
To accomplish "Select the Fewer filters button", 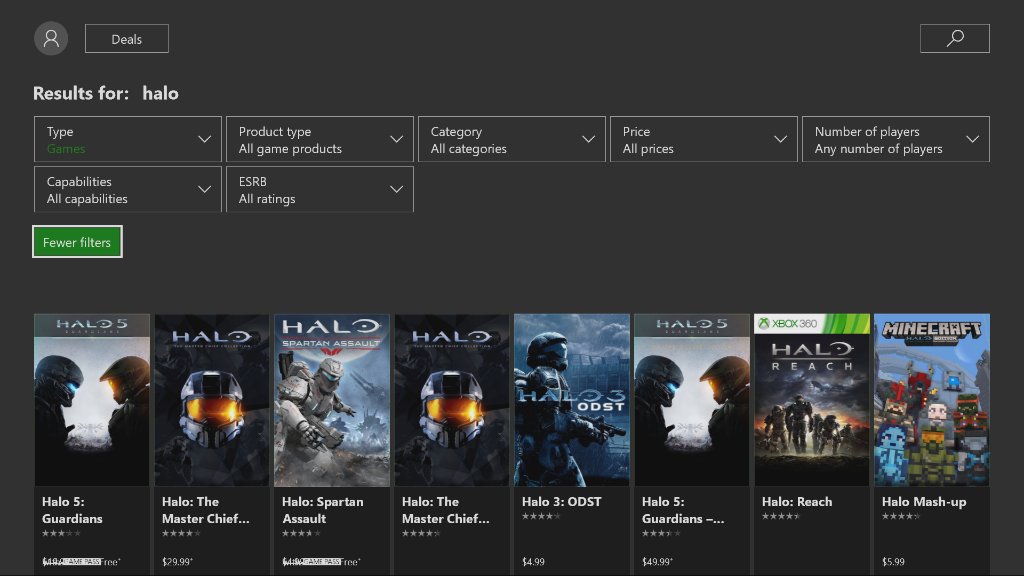I will (x=77, y=241).
